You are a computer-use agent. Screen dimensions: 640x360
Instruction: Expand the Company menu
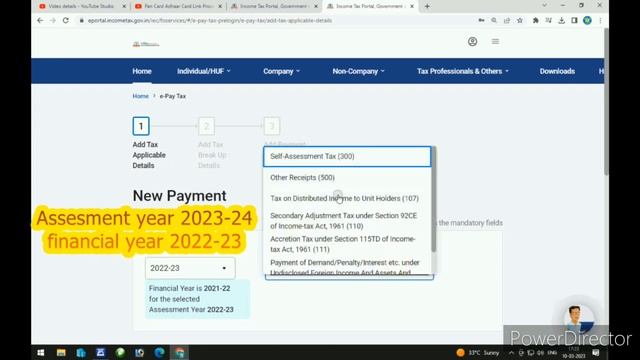(x=281, y=71)
